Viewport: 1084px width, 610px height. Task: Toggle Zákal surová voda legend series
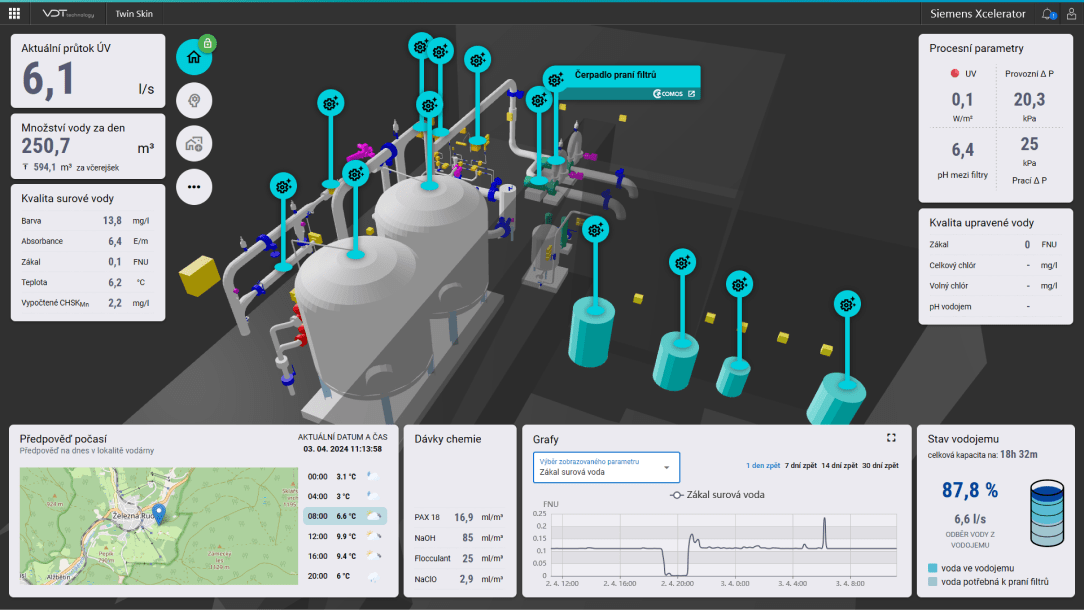[x=717, y=494]
